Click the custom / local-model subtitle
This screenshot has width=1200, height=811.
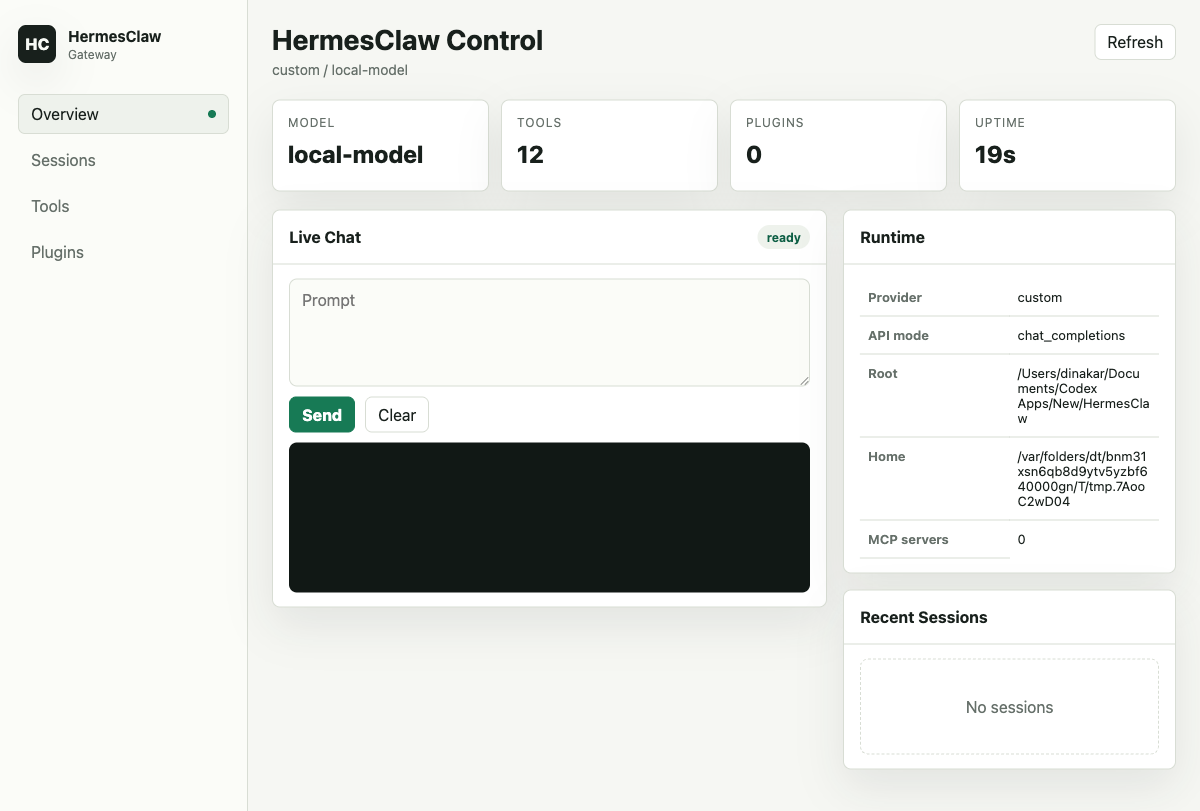click(x=340, y=70)
